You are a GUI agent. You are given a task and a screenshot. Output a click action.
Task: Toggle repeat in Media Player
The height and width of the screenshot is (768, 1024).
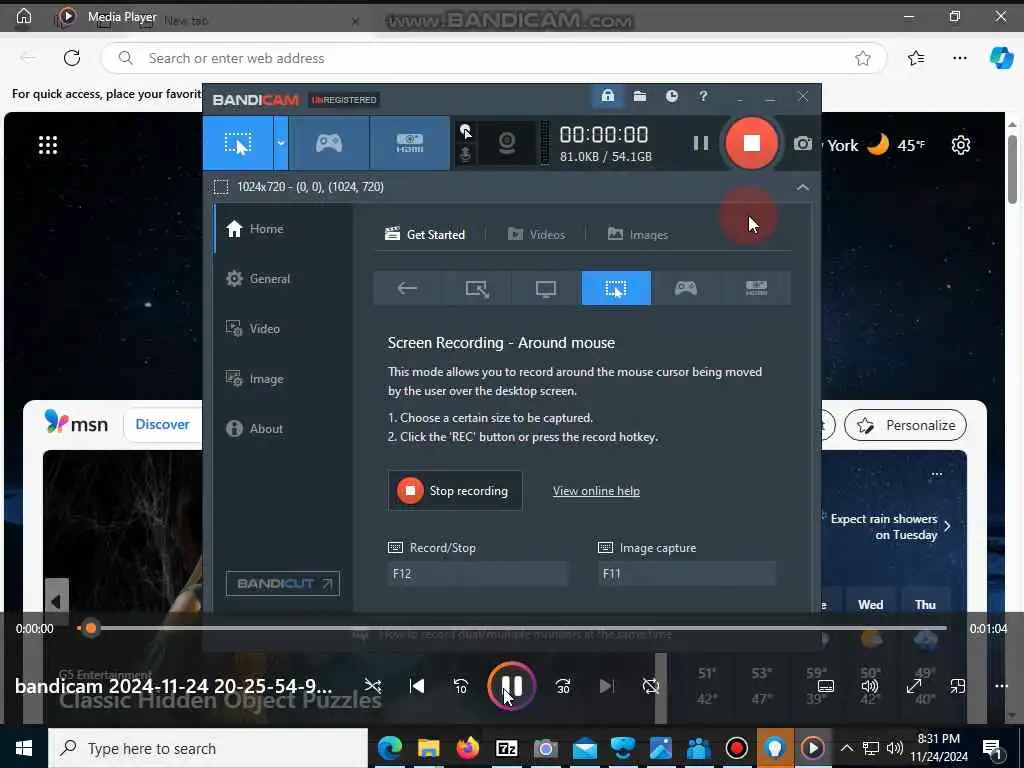650,686
